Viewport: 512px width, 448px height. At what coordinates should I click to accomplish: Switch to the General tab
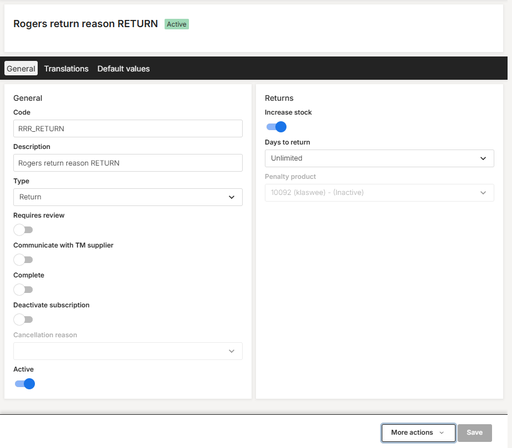[x=21, y=69]
